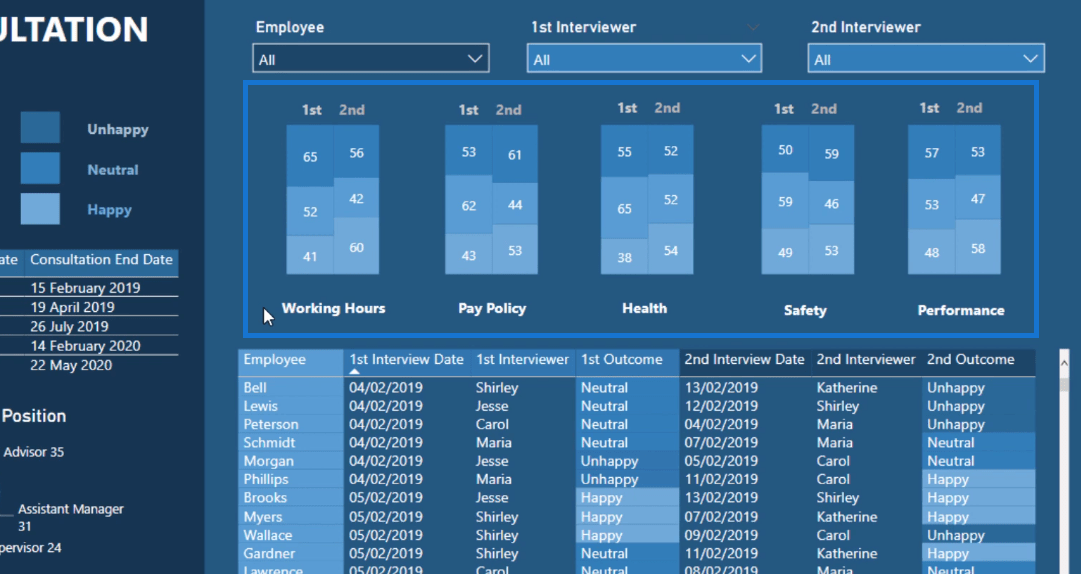Click Lewis's 2nd interview date 12/02/2019

click(721, 407)
